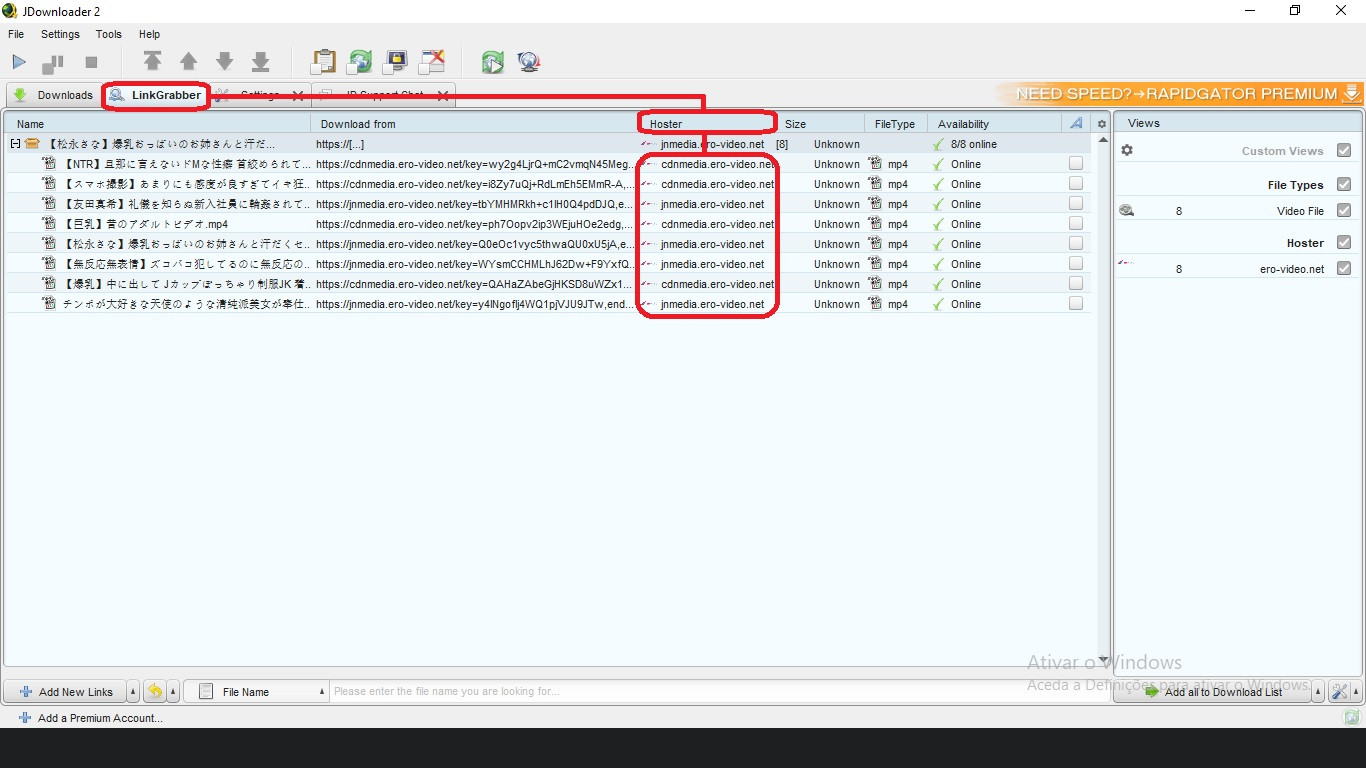Click the table scrollbar up arrow
Screen dimensions: 1366x768
(1103, 141)
